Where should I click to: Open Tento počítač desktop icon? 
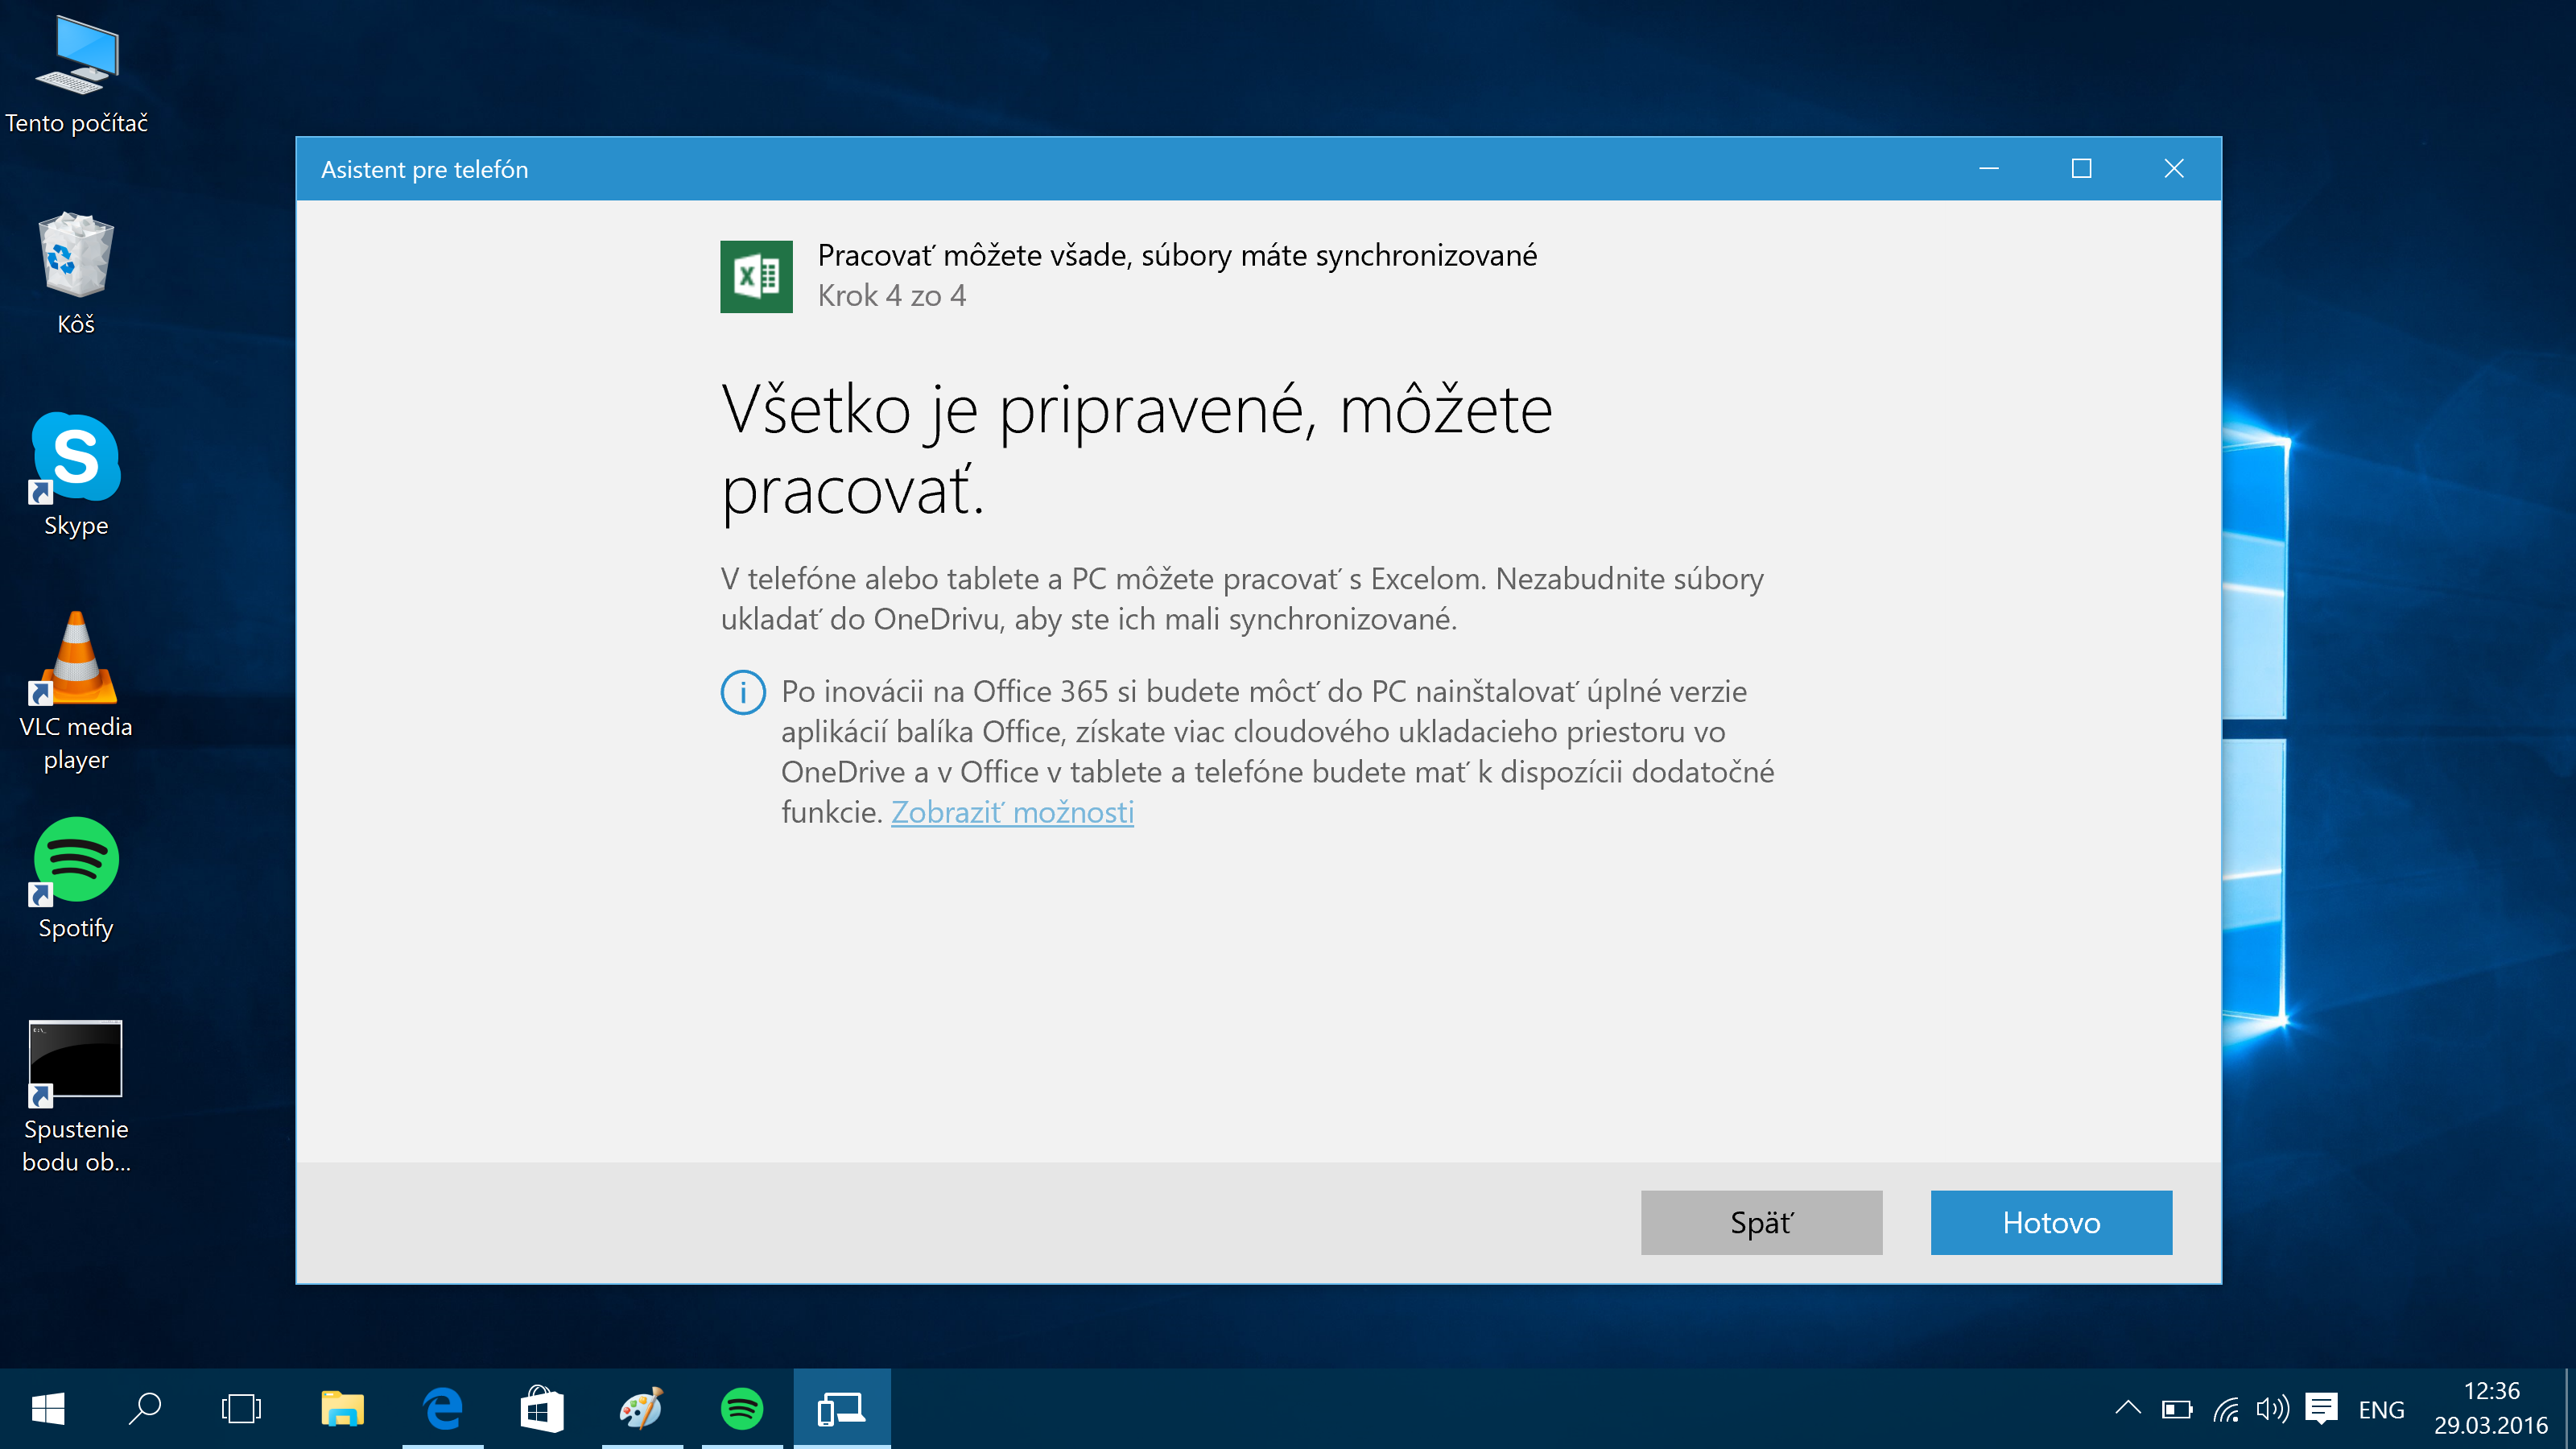(76, 75)
